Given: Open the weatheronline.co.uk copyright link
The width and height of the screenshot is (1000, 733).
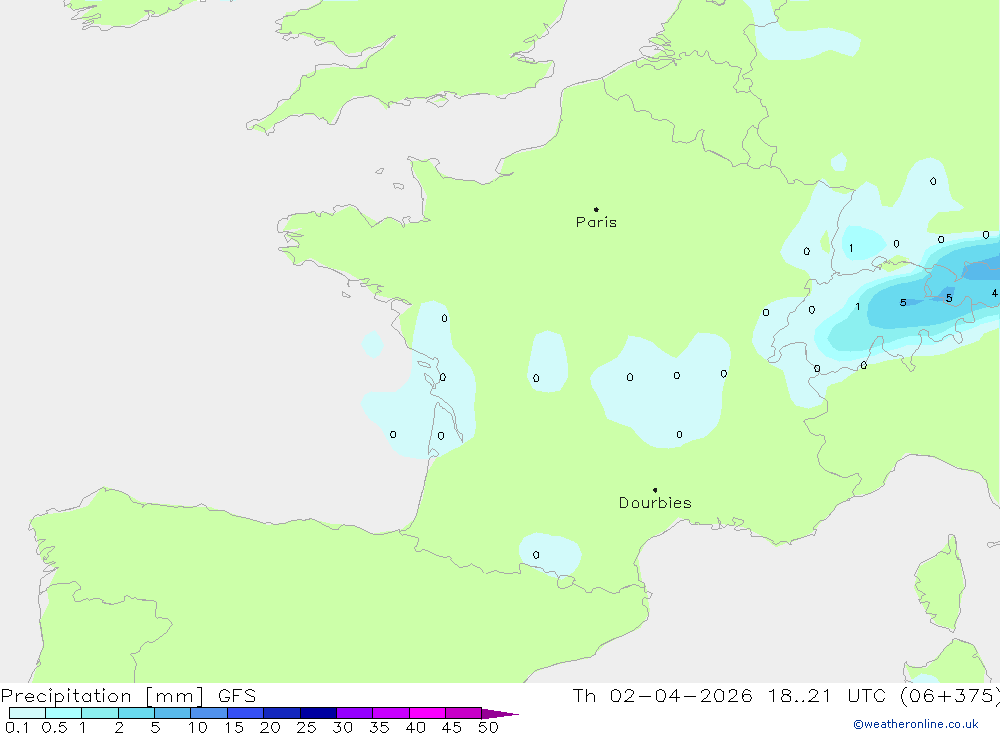Looking at the screenshot, I should coord(915,724).
